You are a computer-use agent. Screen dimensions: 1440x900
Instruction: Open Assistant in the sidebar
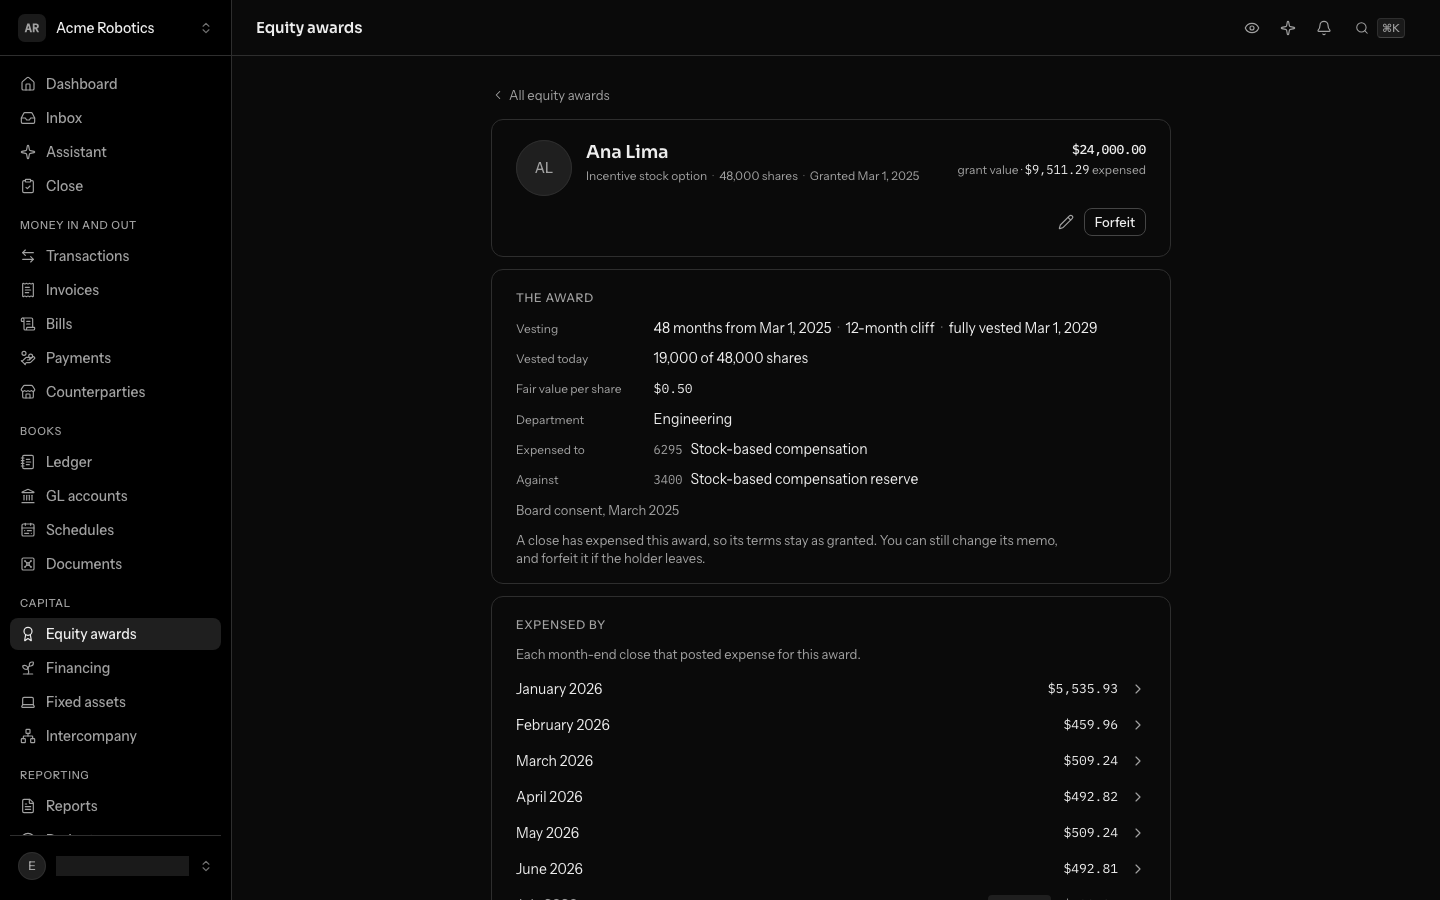[115, 152]
